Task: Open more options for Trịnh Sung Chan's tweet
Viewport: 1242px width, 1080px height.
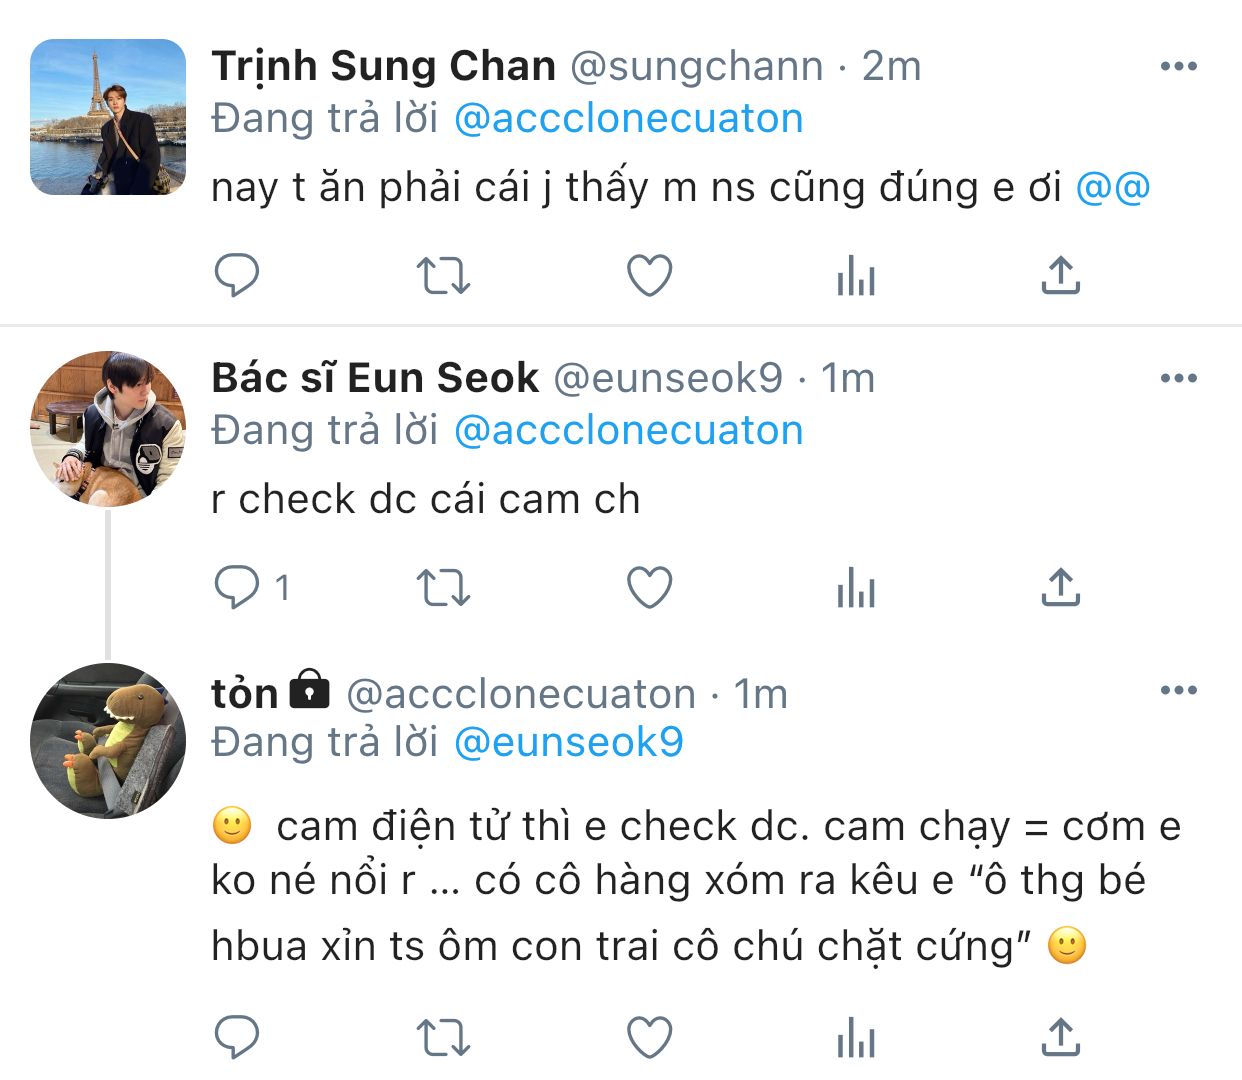Action: [1178, 66]
